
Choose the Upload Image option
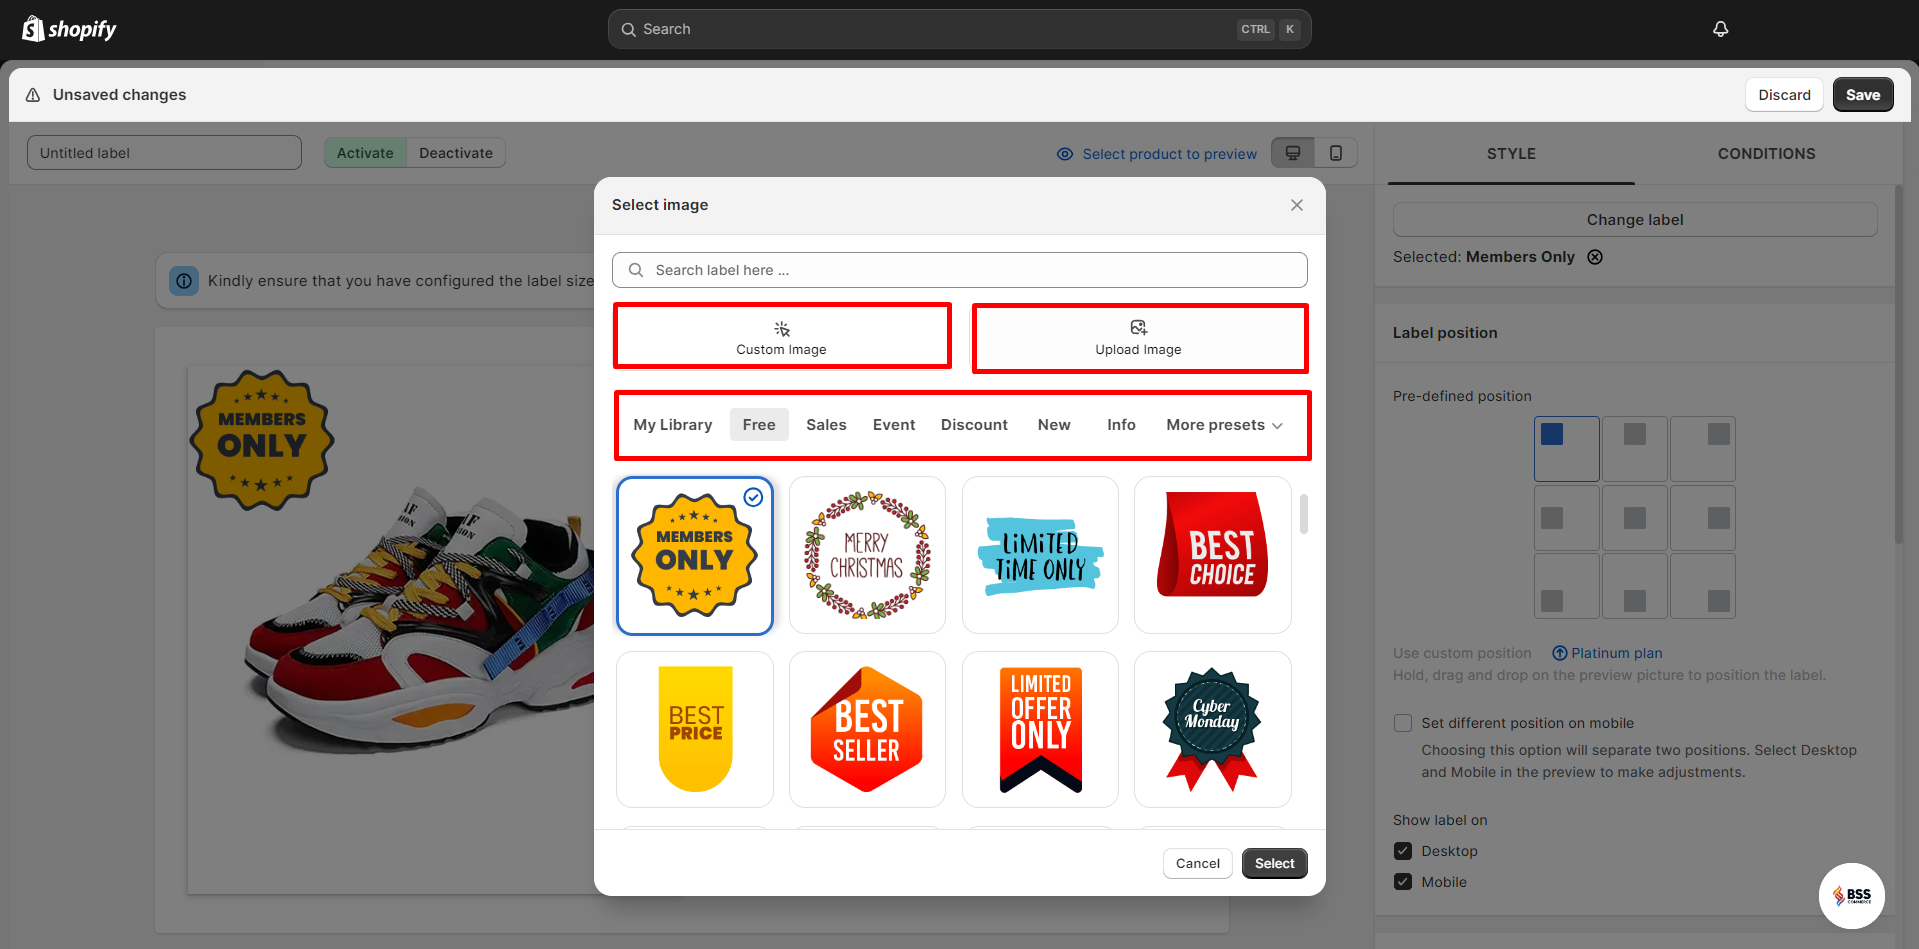point(1138,337)
